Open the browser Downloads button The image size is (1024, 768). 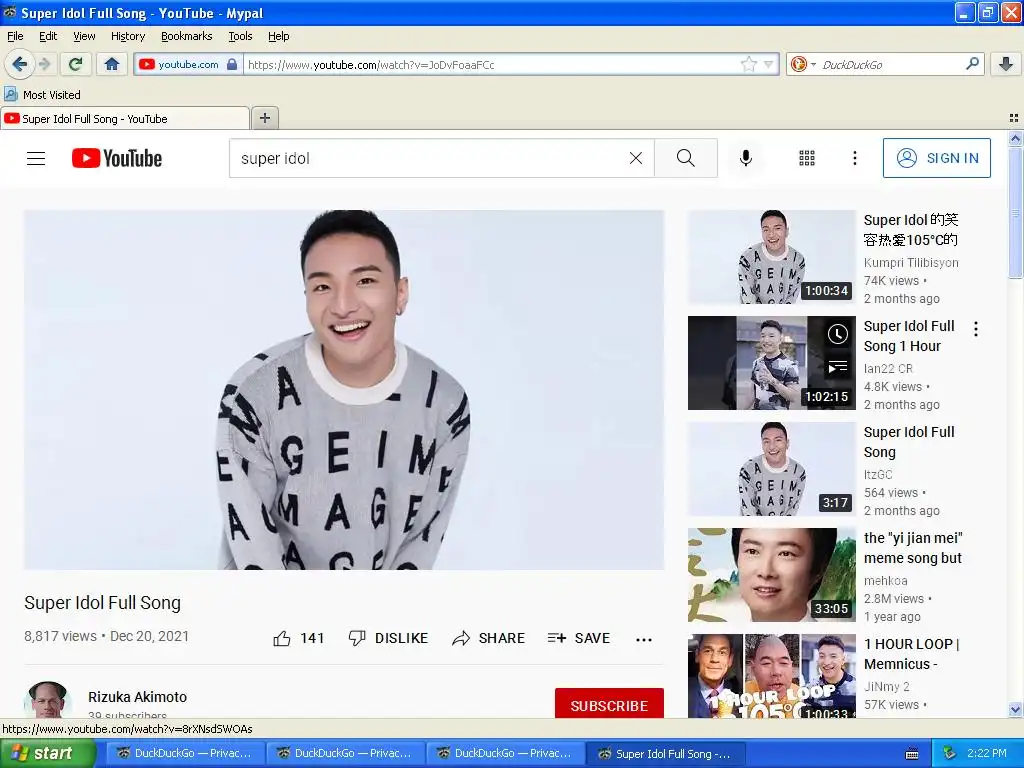point(1006,64)
